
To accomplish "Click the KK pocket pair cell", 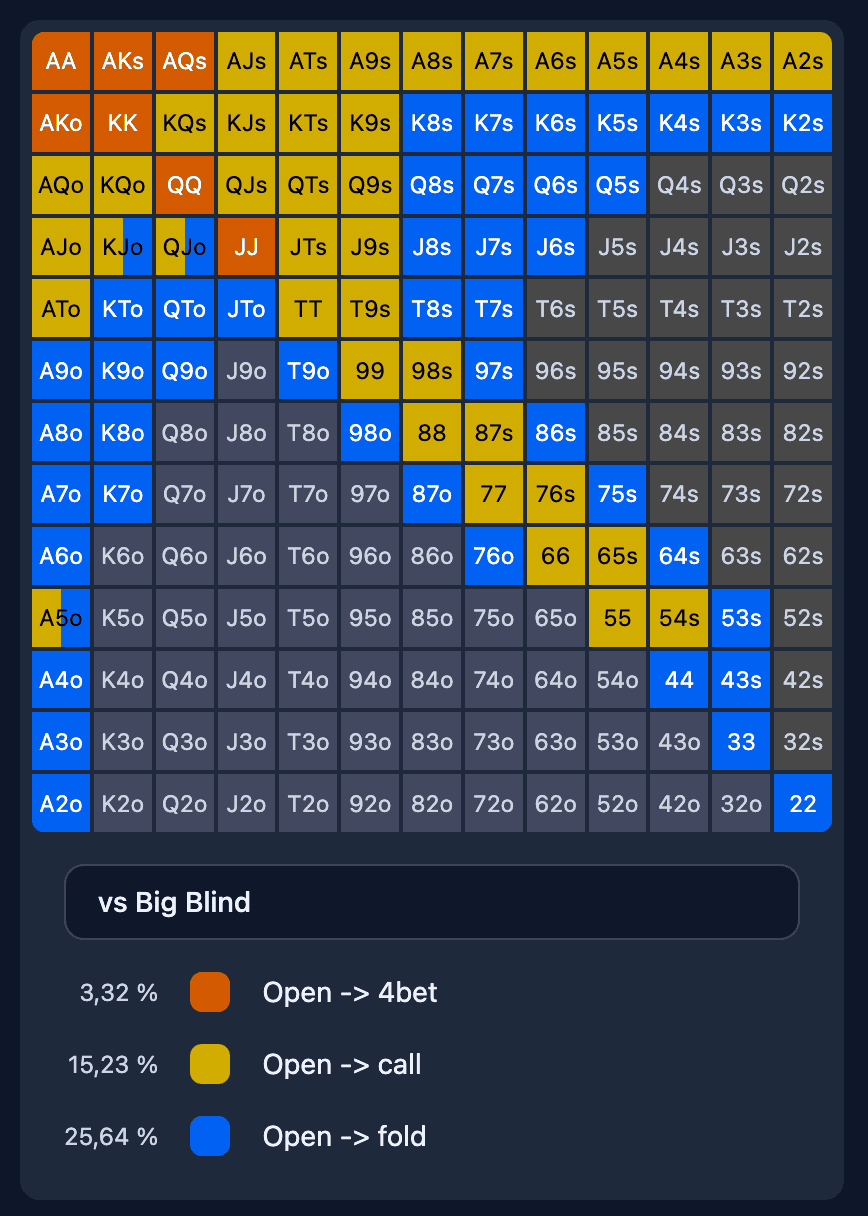I will [x=122, y=123].
